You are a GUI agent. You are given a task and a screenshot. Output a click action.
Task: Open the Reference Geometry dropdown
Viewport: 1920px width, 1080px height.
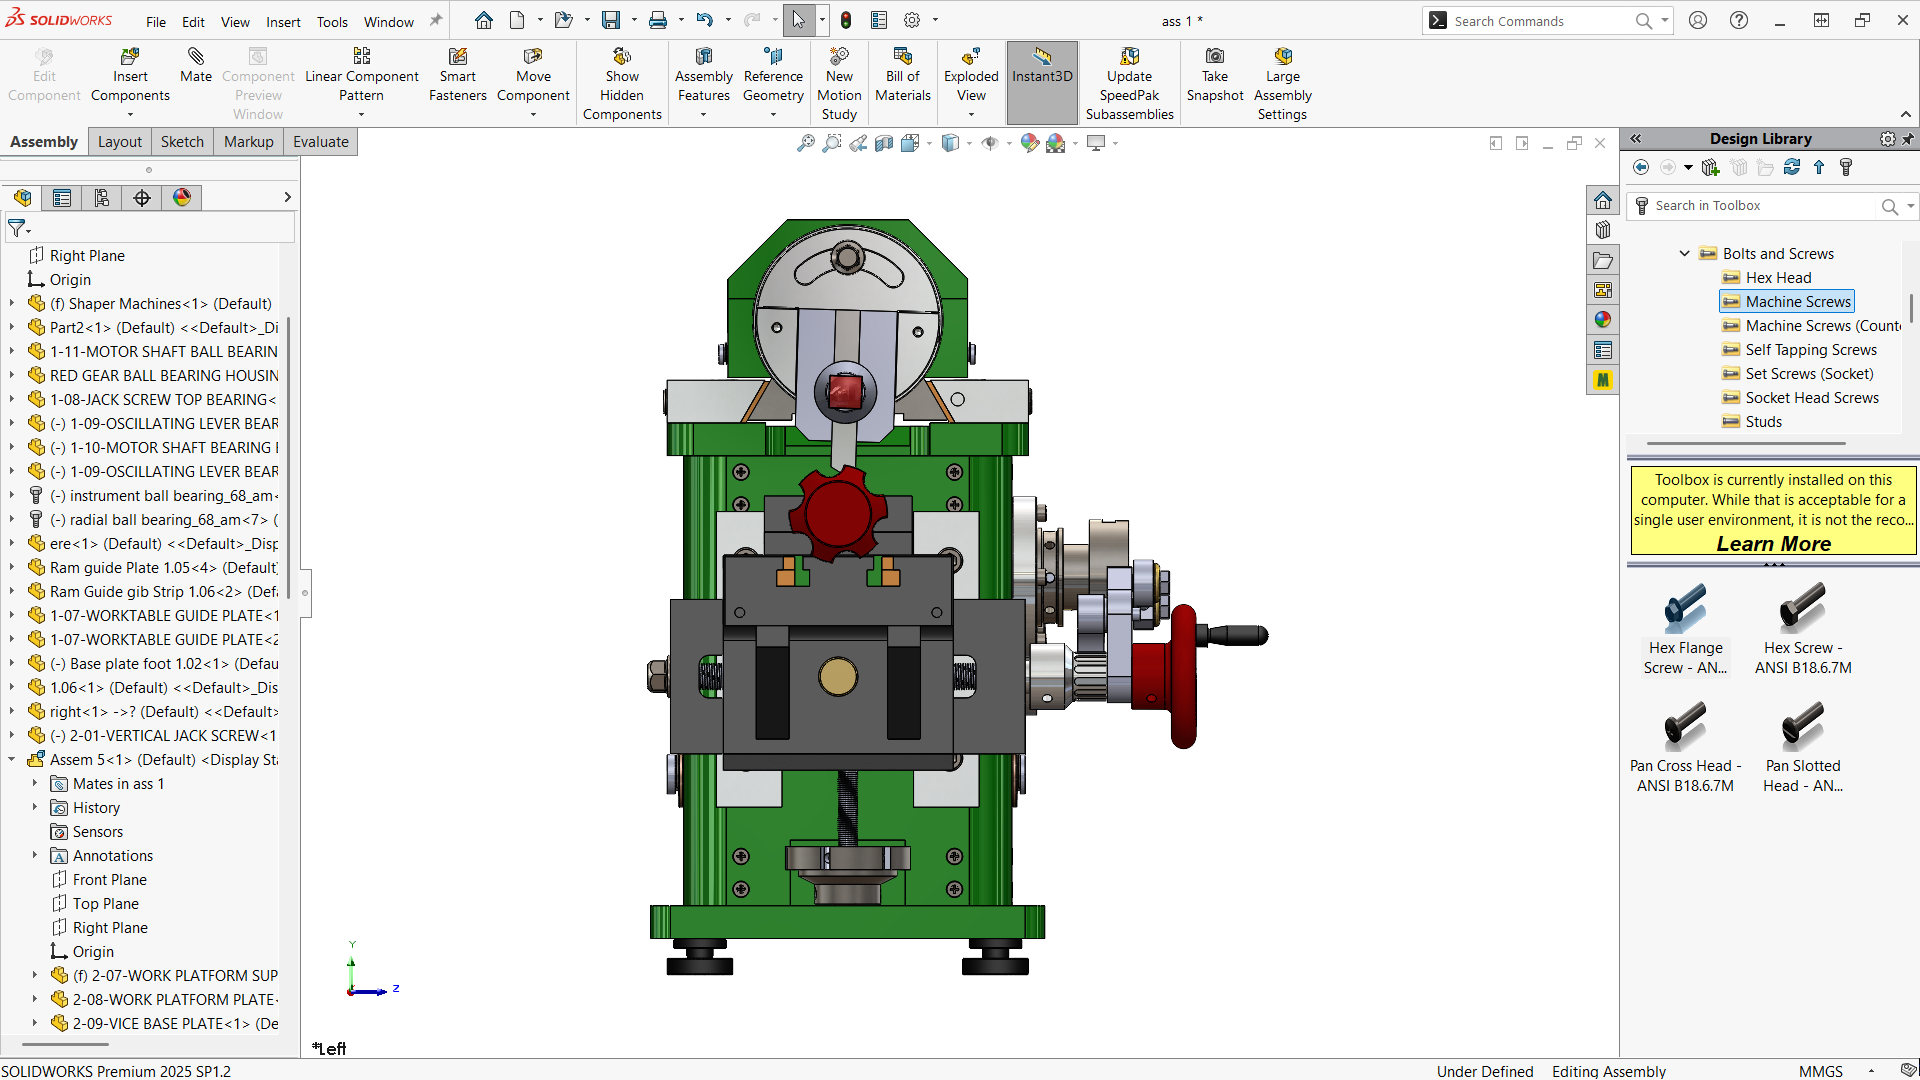pos(773,115)
